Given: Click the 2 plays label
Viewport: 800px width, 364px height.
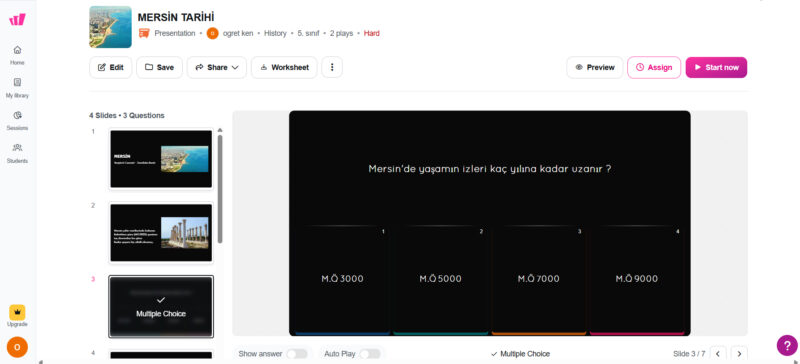Looking at the screenshot, I should pyautogui.click(x=341, y=33).
